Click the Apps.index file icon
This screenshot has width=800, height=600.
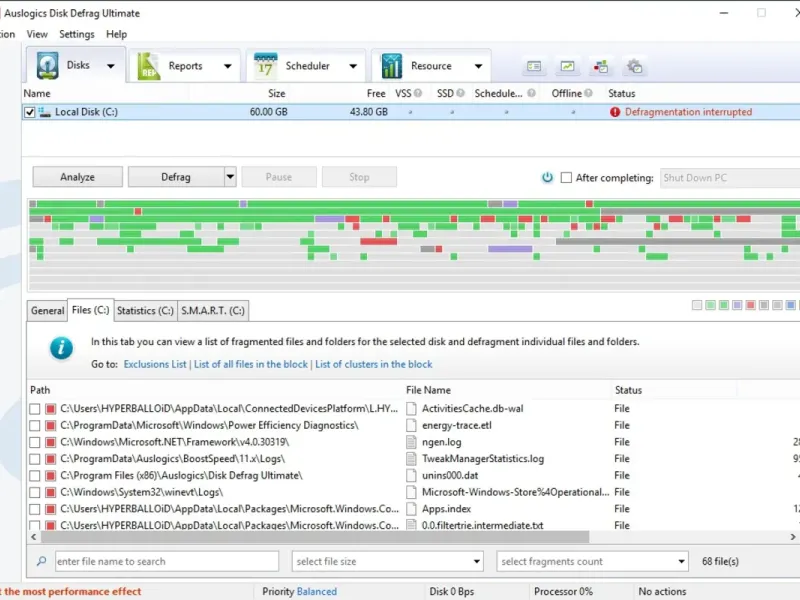coord(411,509)
